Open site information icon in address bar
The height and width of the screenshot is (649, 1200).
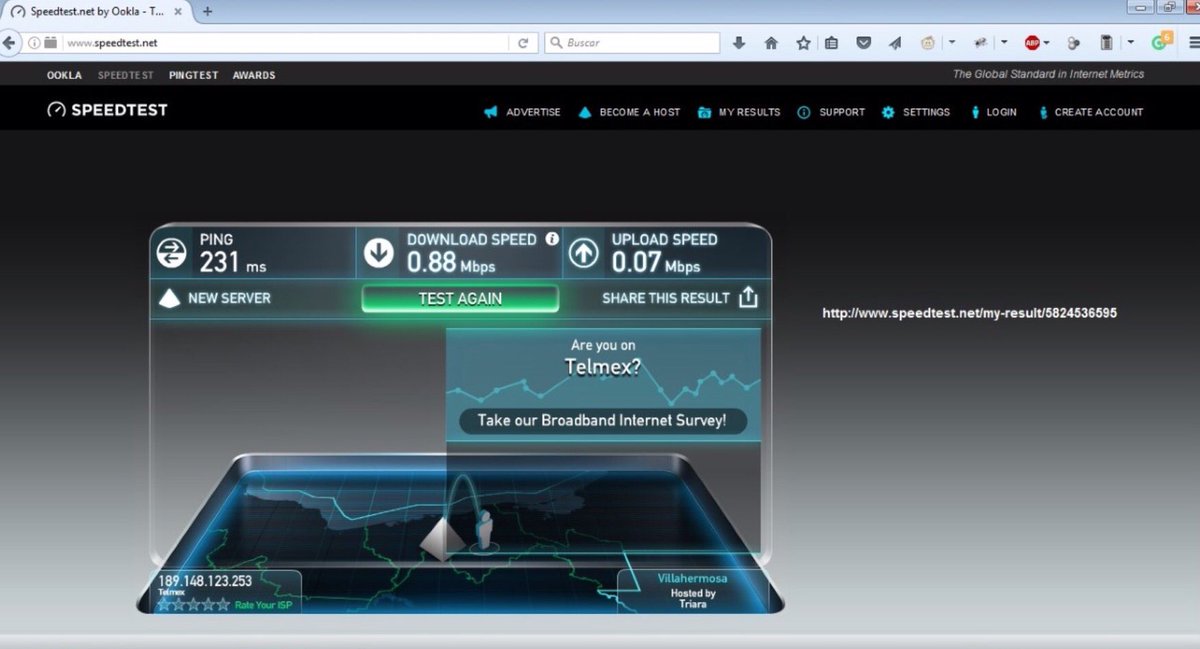[x=34, y=43]
